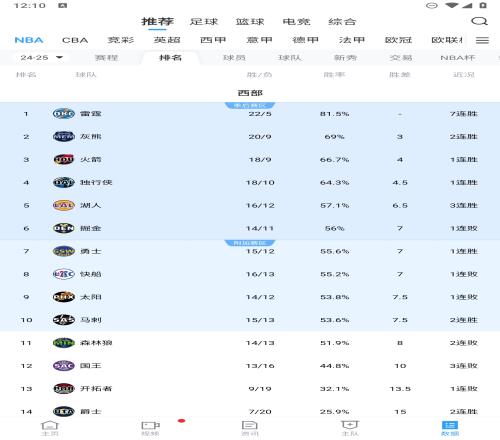Expand the 24-25 season dropdown

tap(41, 58)
